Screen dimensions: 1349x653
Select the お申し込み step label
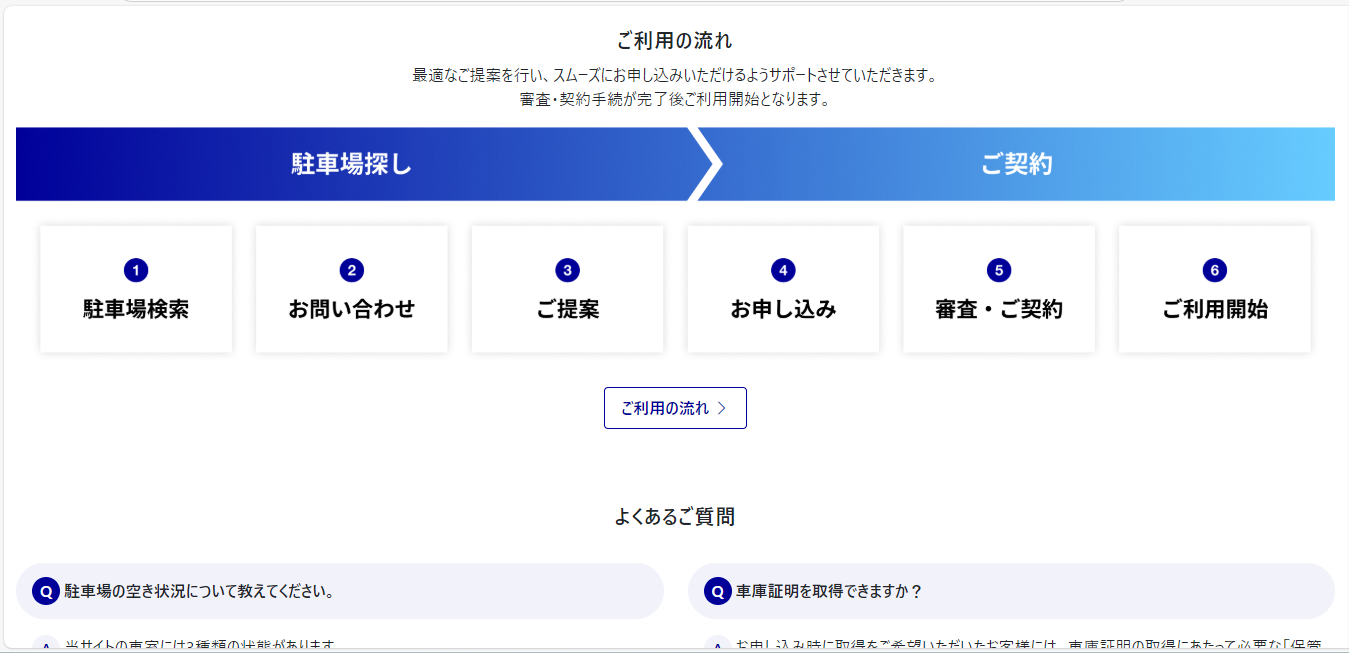pyautogui.click(x=783, y=309)
